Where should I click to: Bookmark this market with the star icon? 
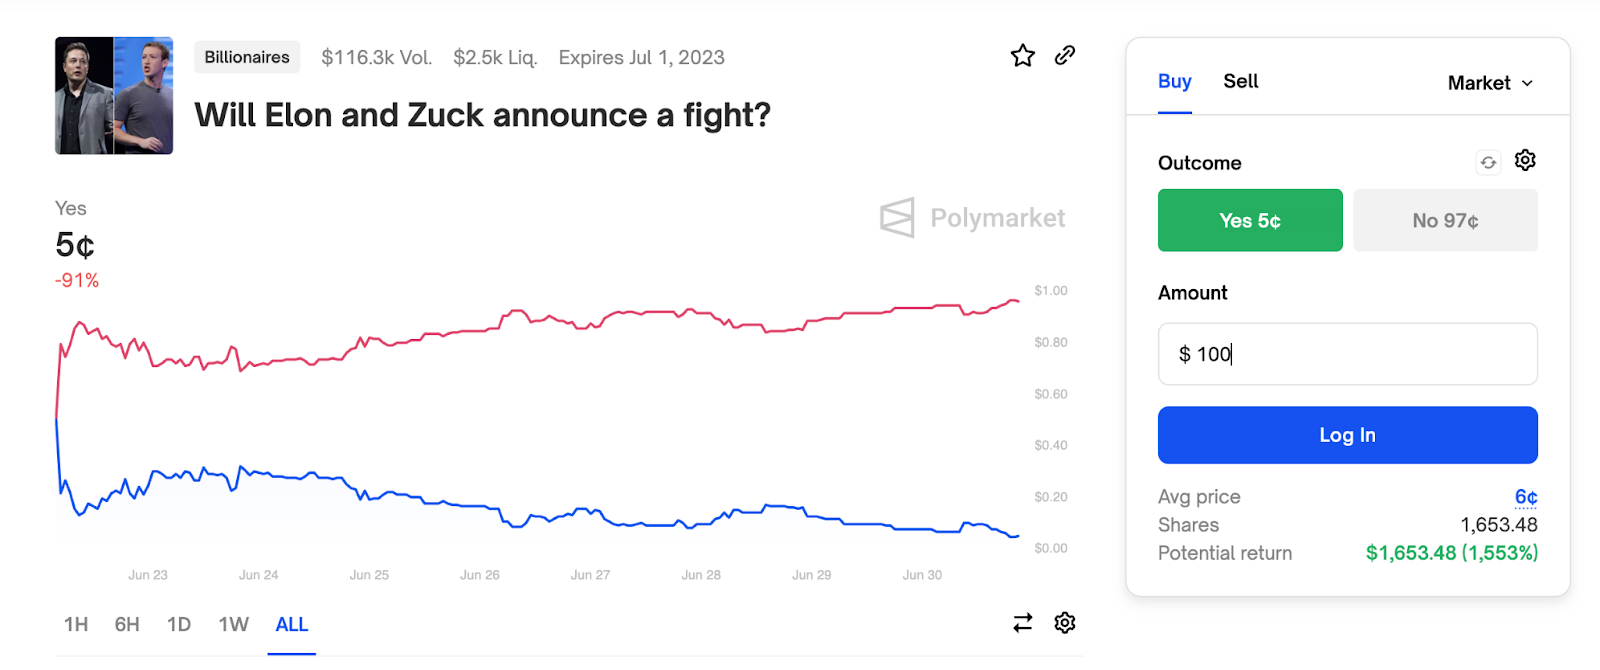(x=1022, y=56)
